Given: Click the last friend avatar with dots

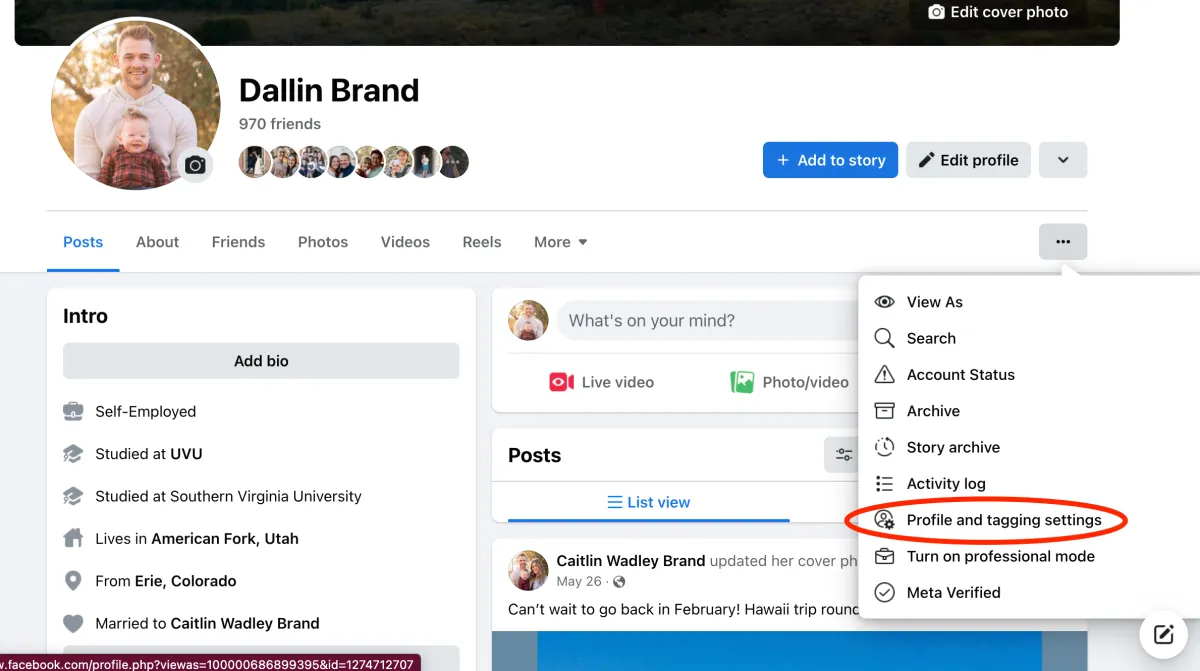Looking at the screenshot, I should 453,162.
